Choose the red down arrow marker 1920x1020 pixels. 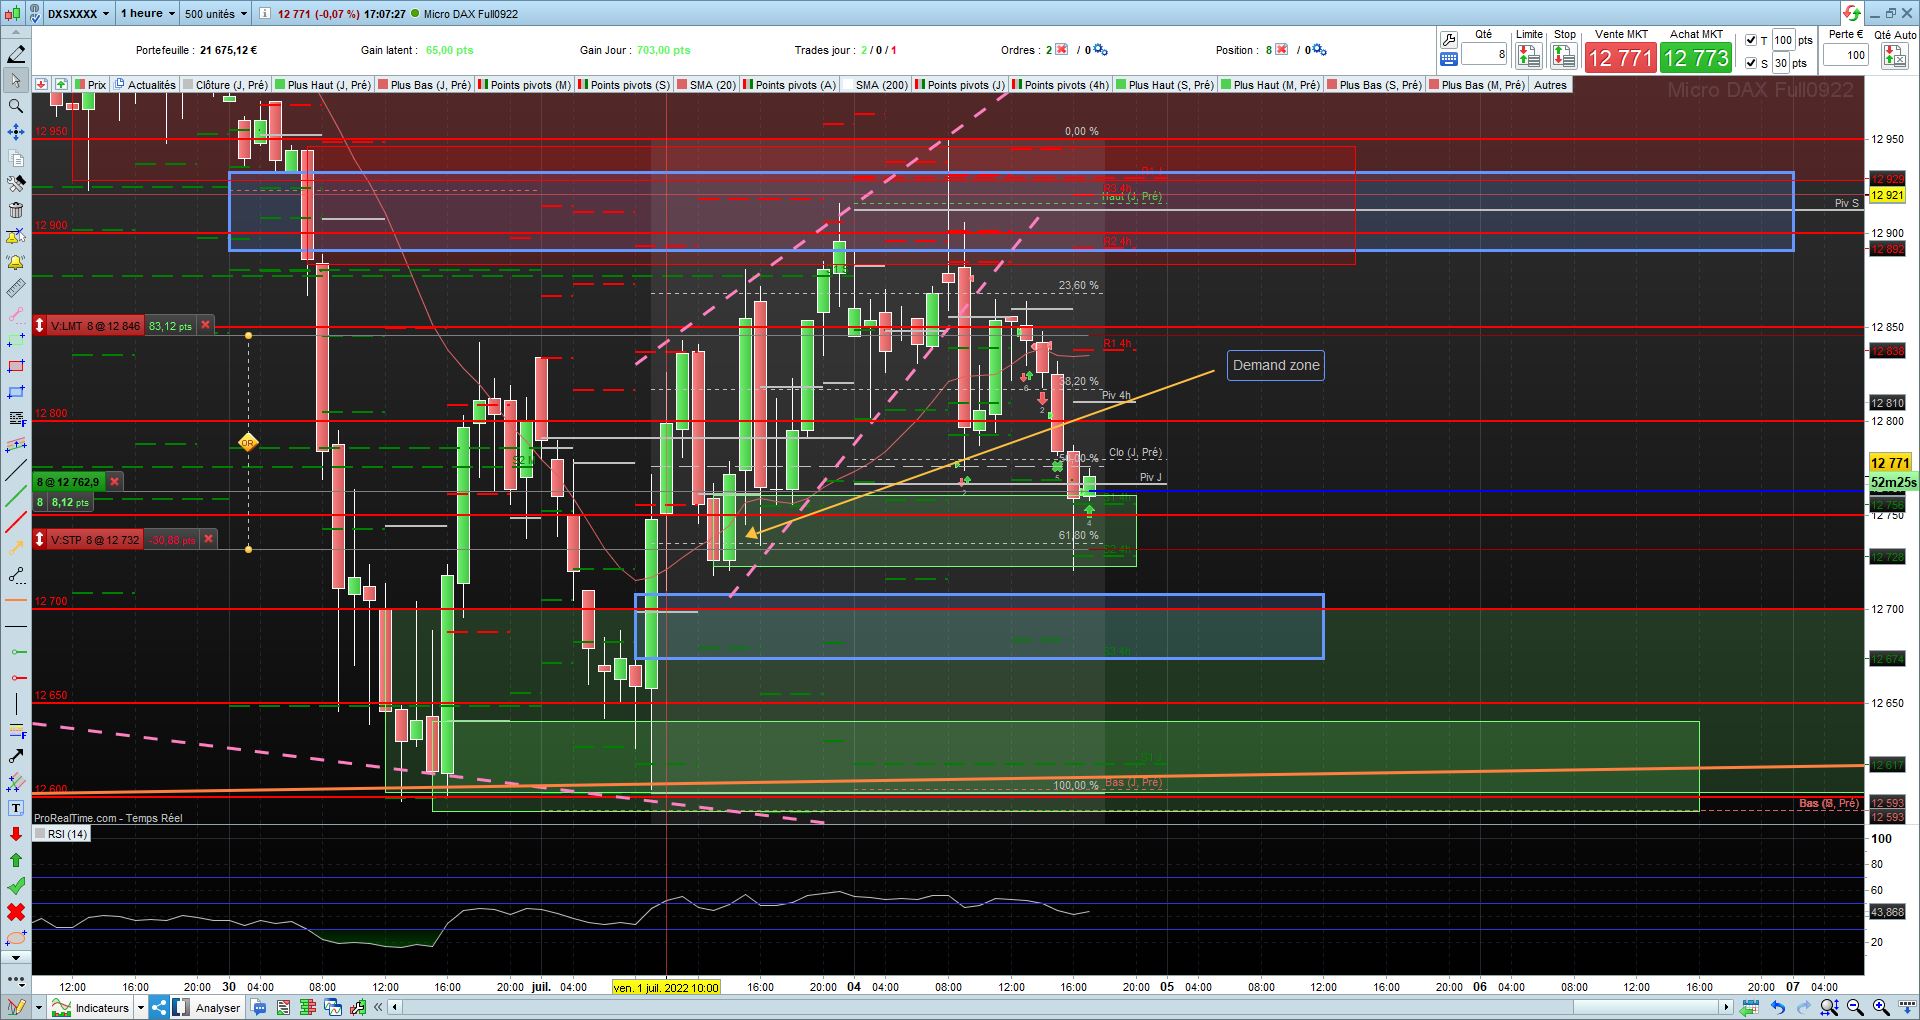tap(16, 834)
